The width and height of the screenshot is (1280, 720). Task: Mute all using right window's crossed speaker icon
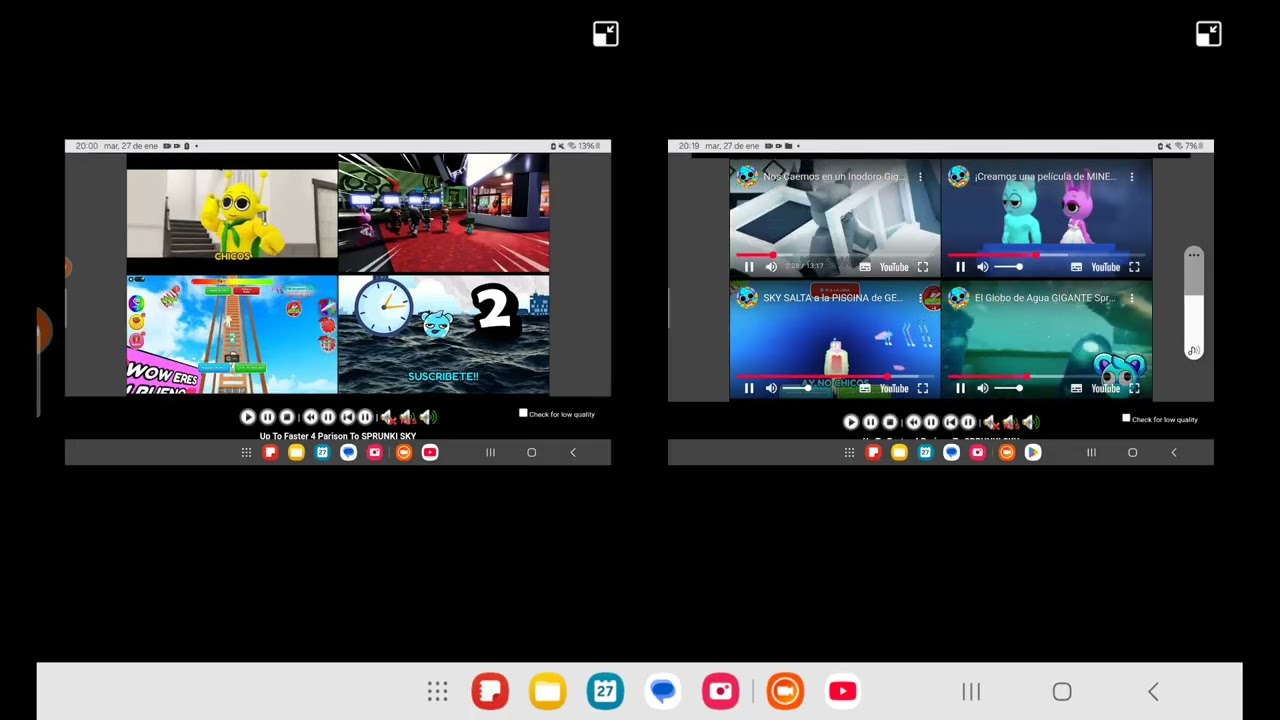pyautogui.click(x=991, y=423)
